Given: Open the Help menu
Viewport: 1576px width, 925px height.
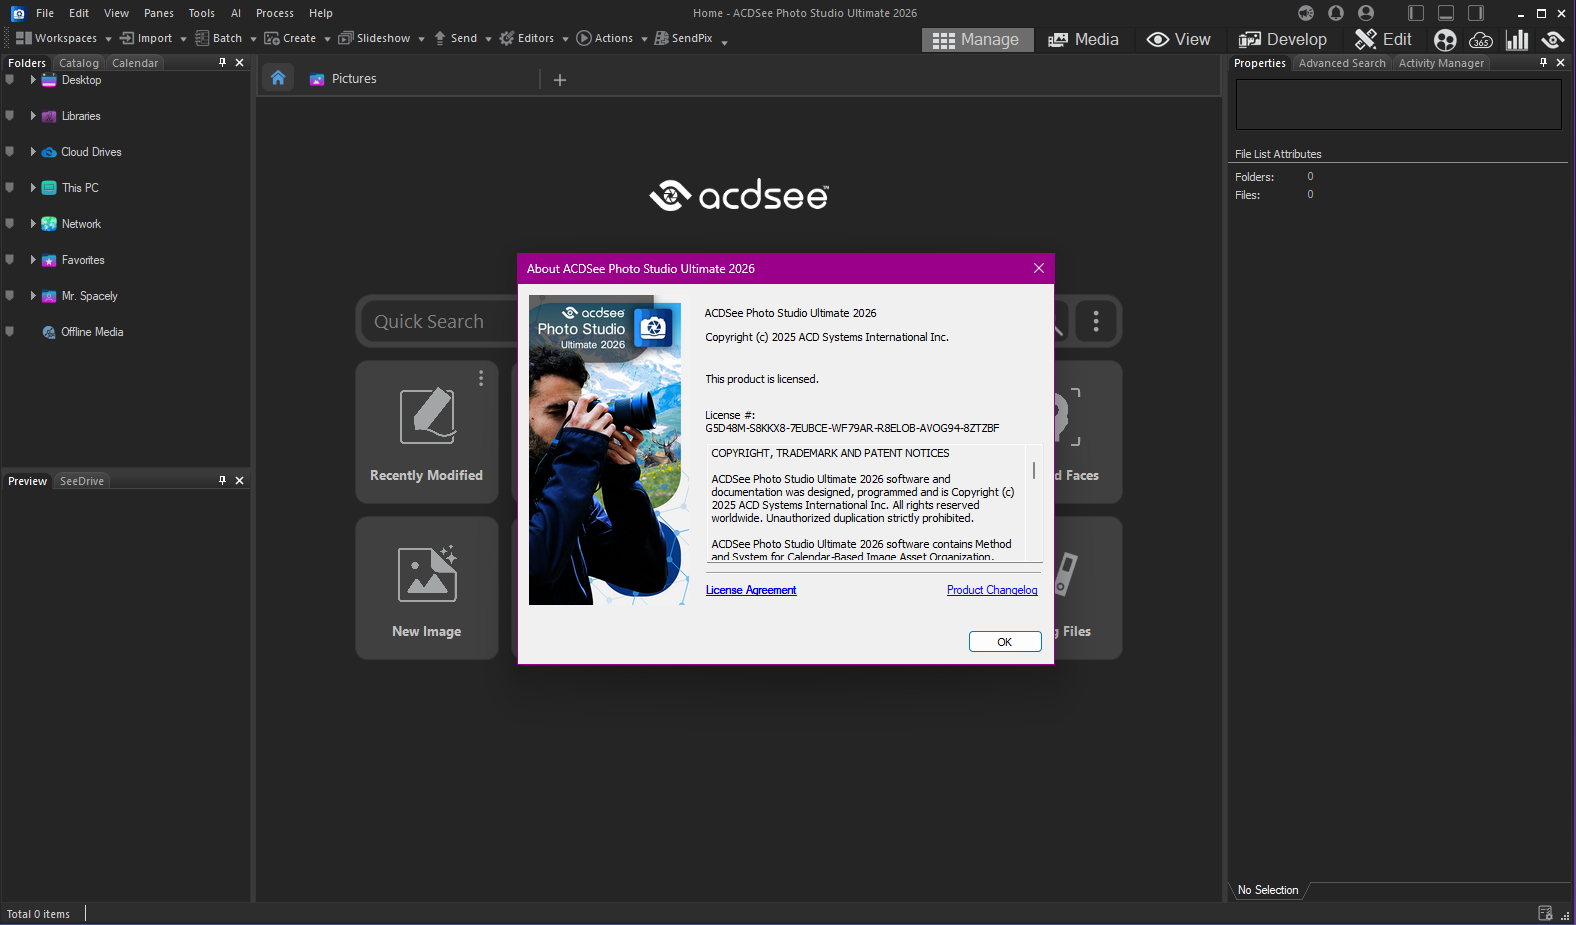Looking at the screenshot, I should [321, 13].
